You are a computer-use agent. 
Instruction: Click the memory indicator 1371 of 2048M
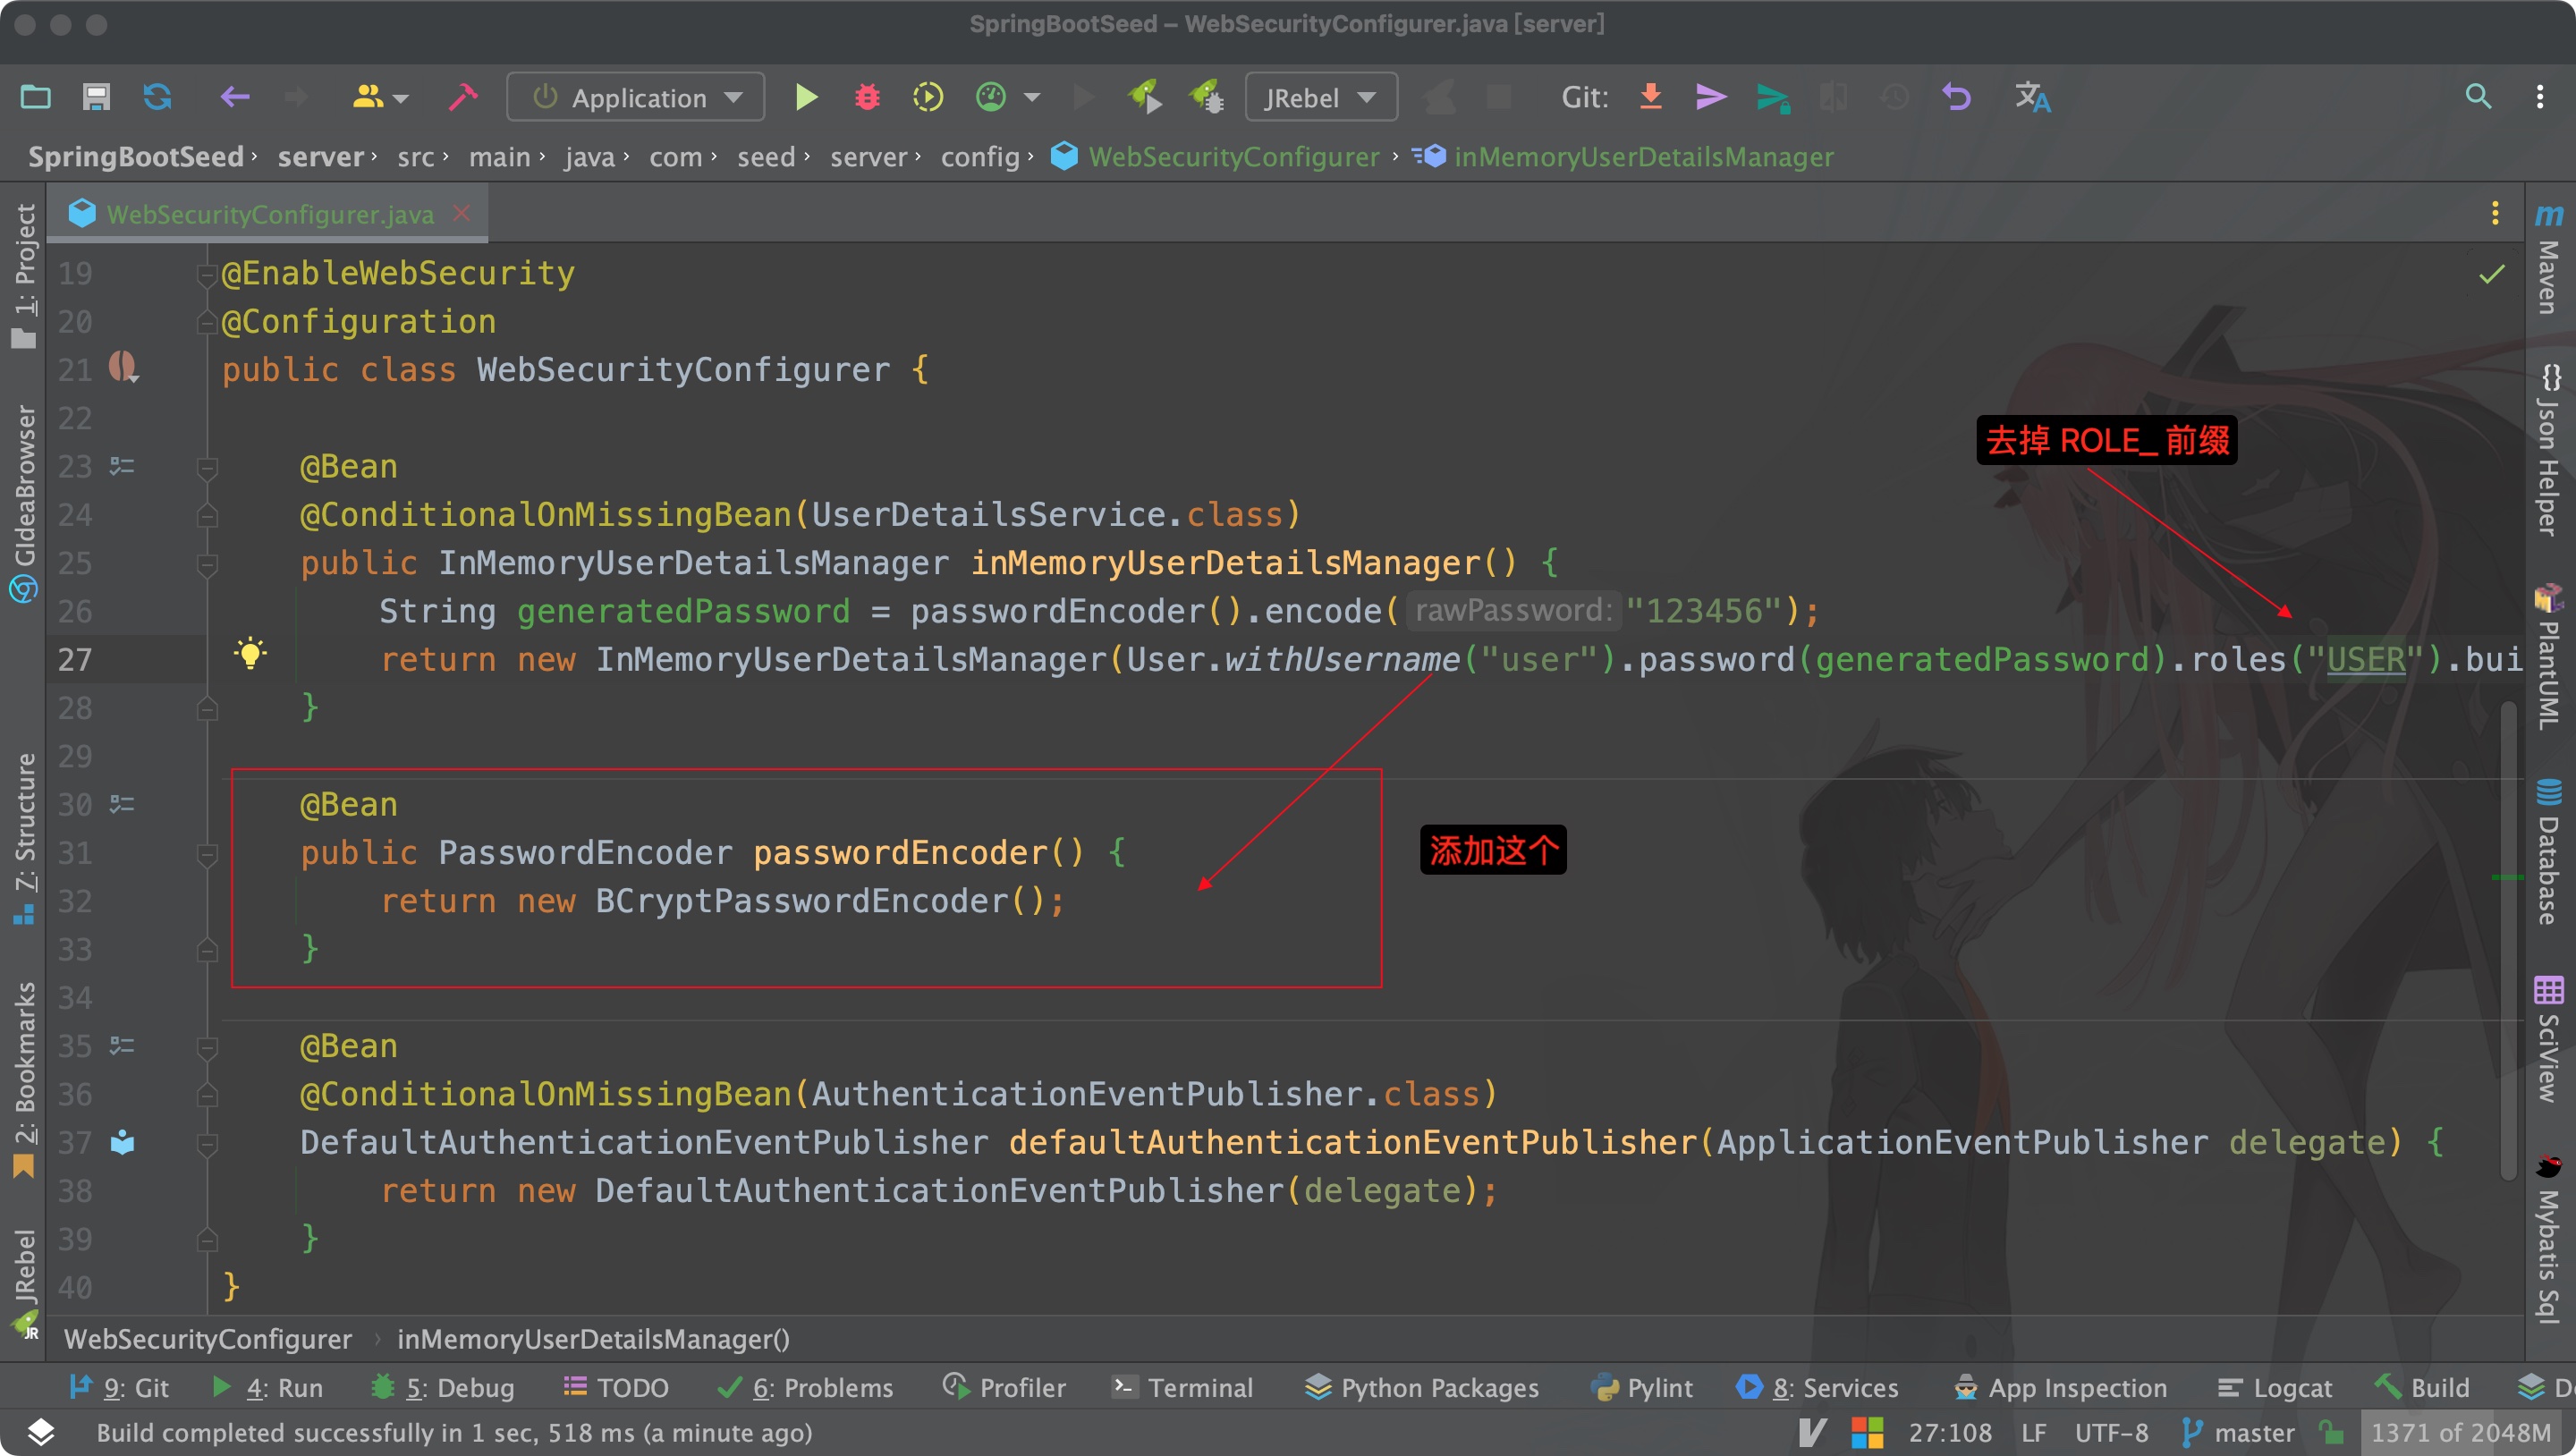(2462, 1433)
